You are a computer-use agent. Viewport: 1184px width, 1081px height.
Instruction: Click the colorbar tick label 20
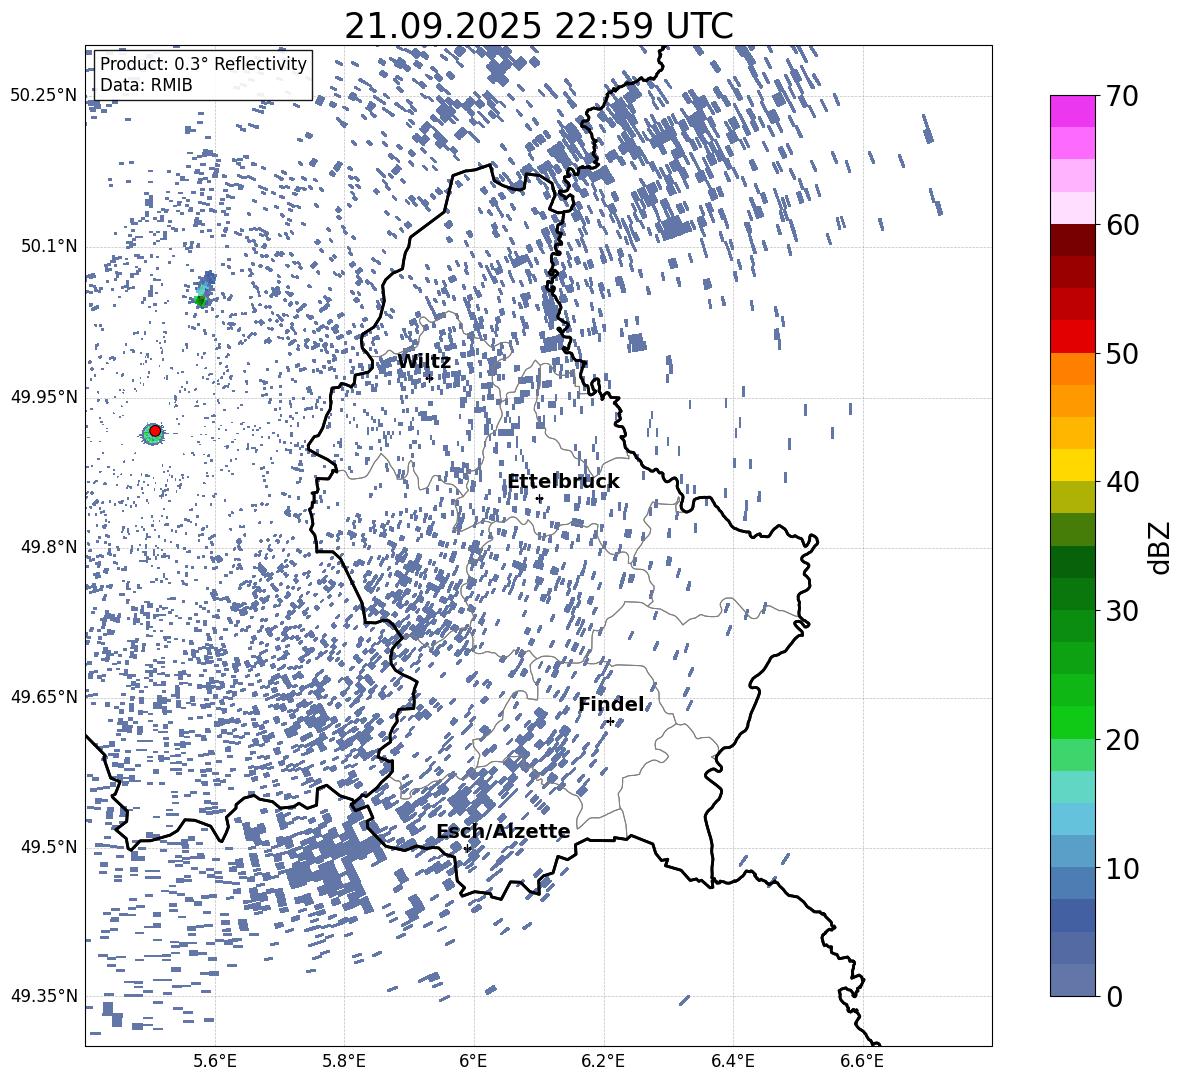pyautogui.click(x=1122, y=740)
